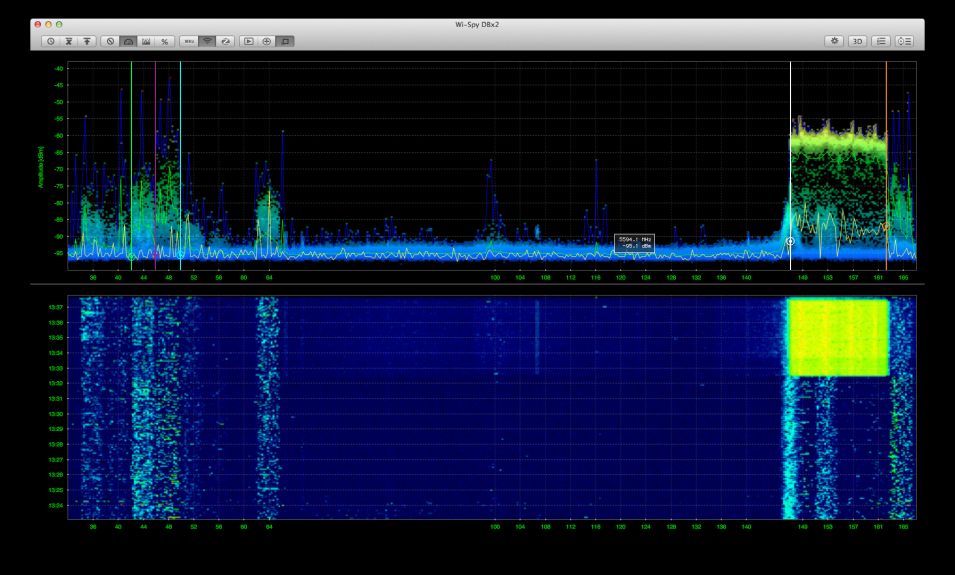Toggle the rectangle button after the plus icon
The height and width of the screenshot is (575, 955).
pyautogui.click(x=285, y=41)
